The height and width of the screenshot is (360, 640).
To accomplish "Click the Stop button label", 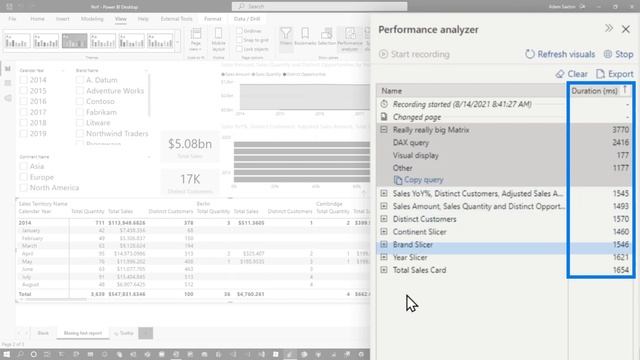I will [x=624, y=54].
